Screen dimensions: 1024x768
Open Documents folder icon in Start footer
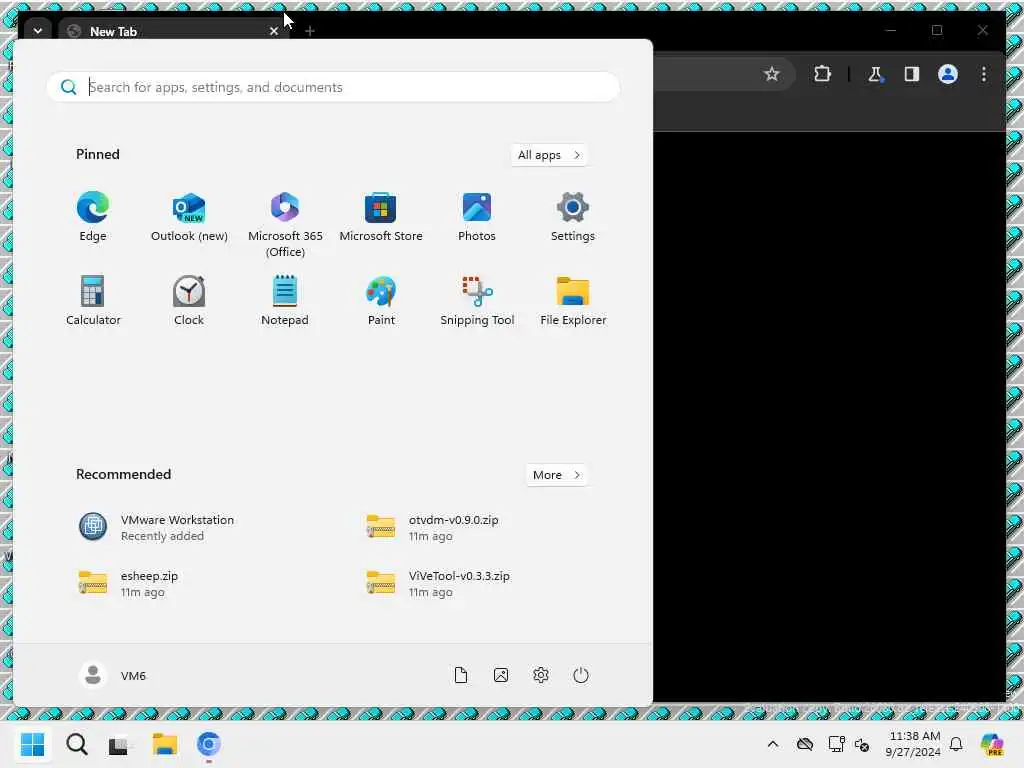[x=461, y=675]
